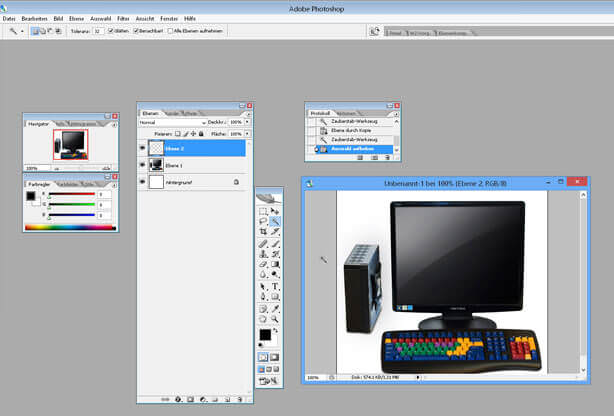The width and height of the screenshot is (614, 416).
Task: Select the Magic Wand tool in toolbox
Action: [x=275, y=221]
